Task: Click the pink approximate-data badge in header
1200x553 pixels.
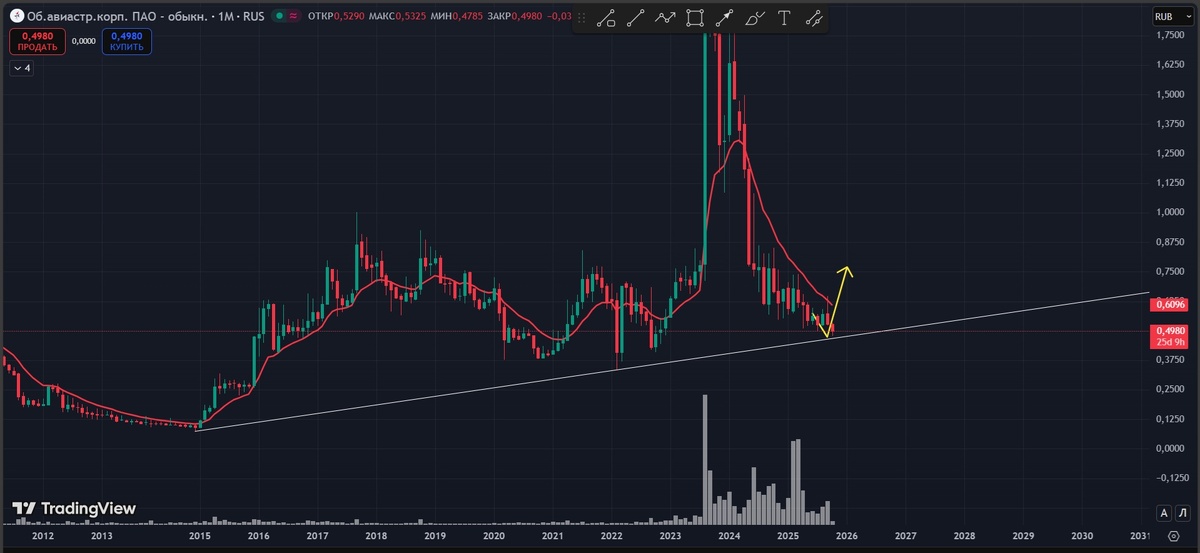Action: (294, 17)
